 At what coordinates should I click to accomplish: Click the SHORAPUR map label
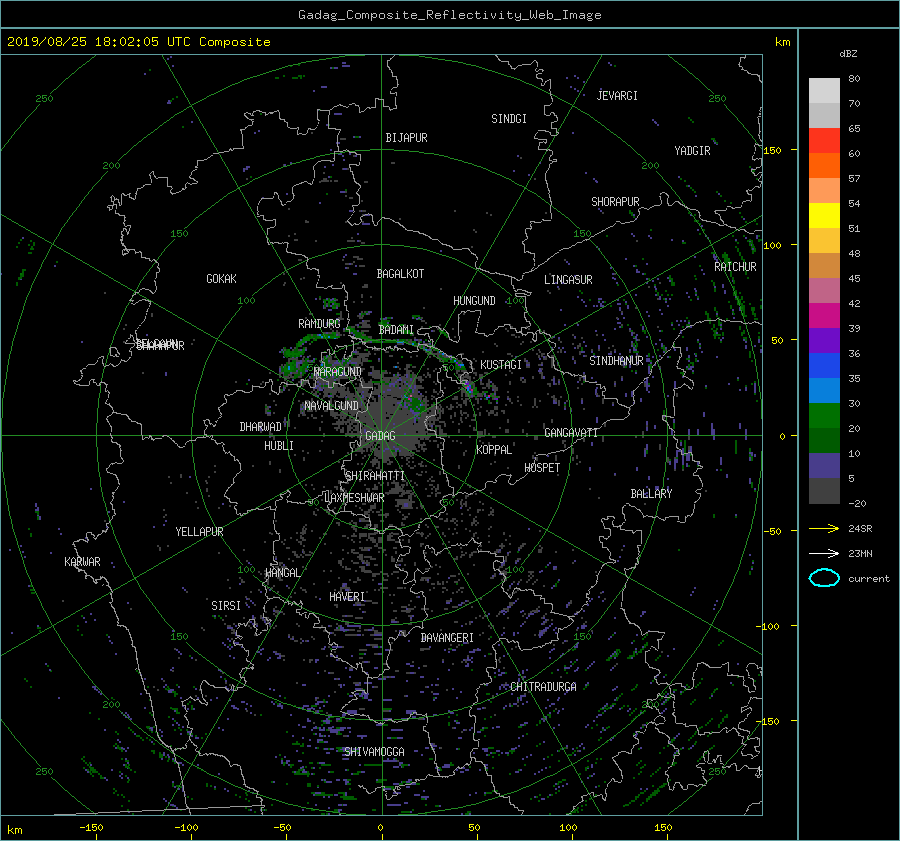(615, 202)
